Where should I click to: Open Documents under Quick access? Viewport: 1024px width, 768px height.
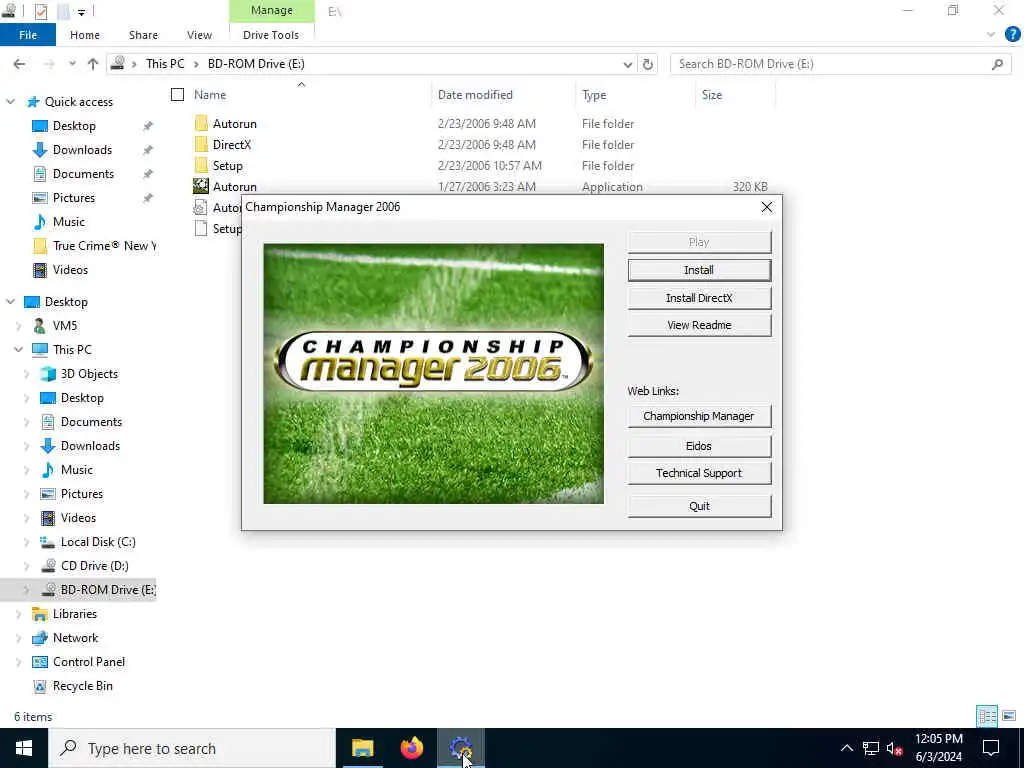coord(84,174)
